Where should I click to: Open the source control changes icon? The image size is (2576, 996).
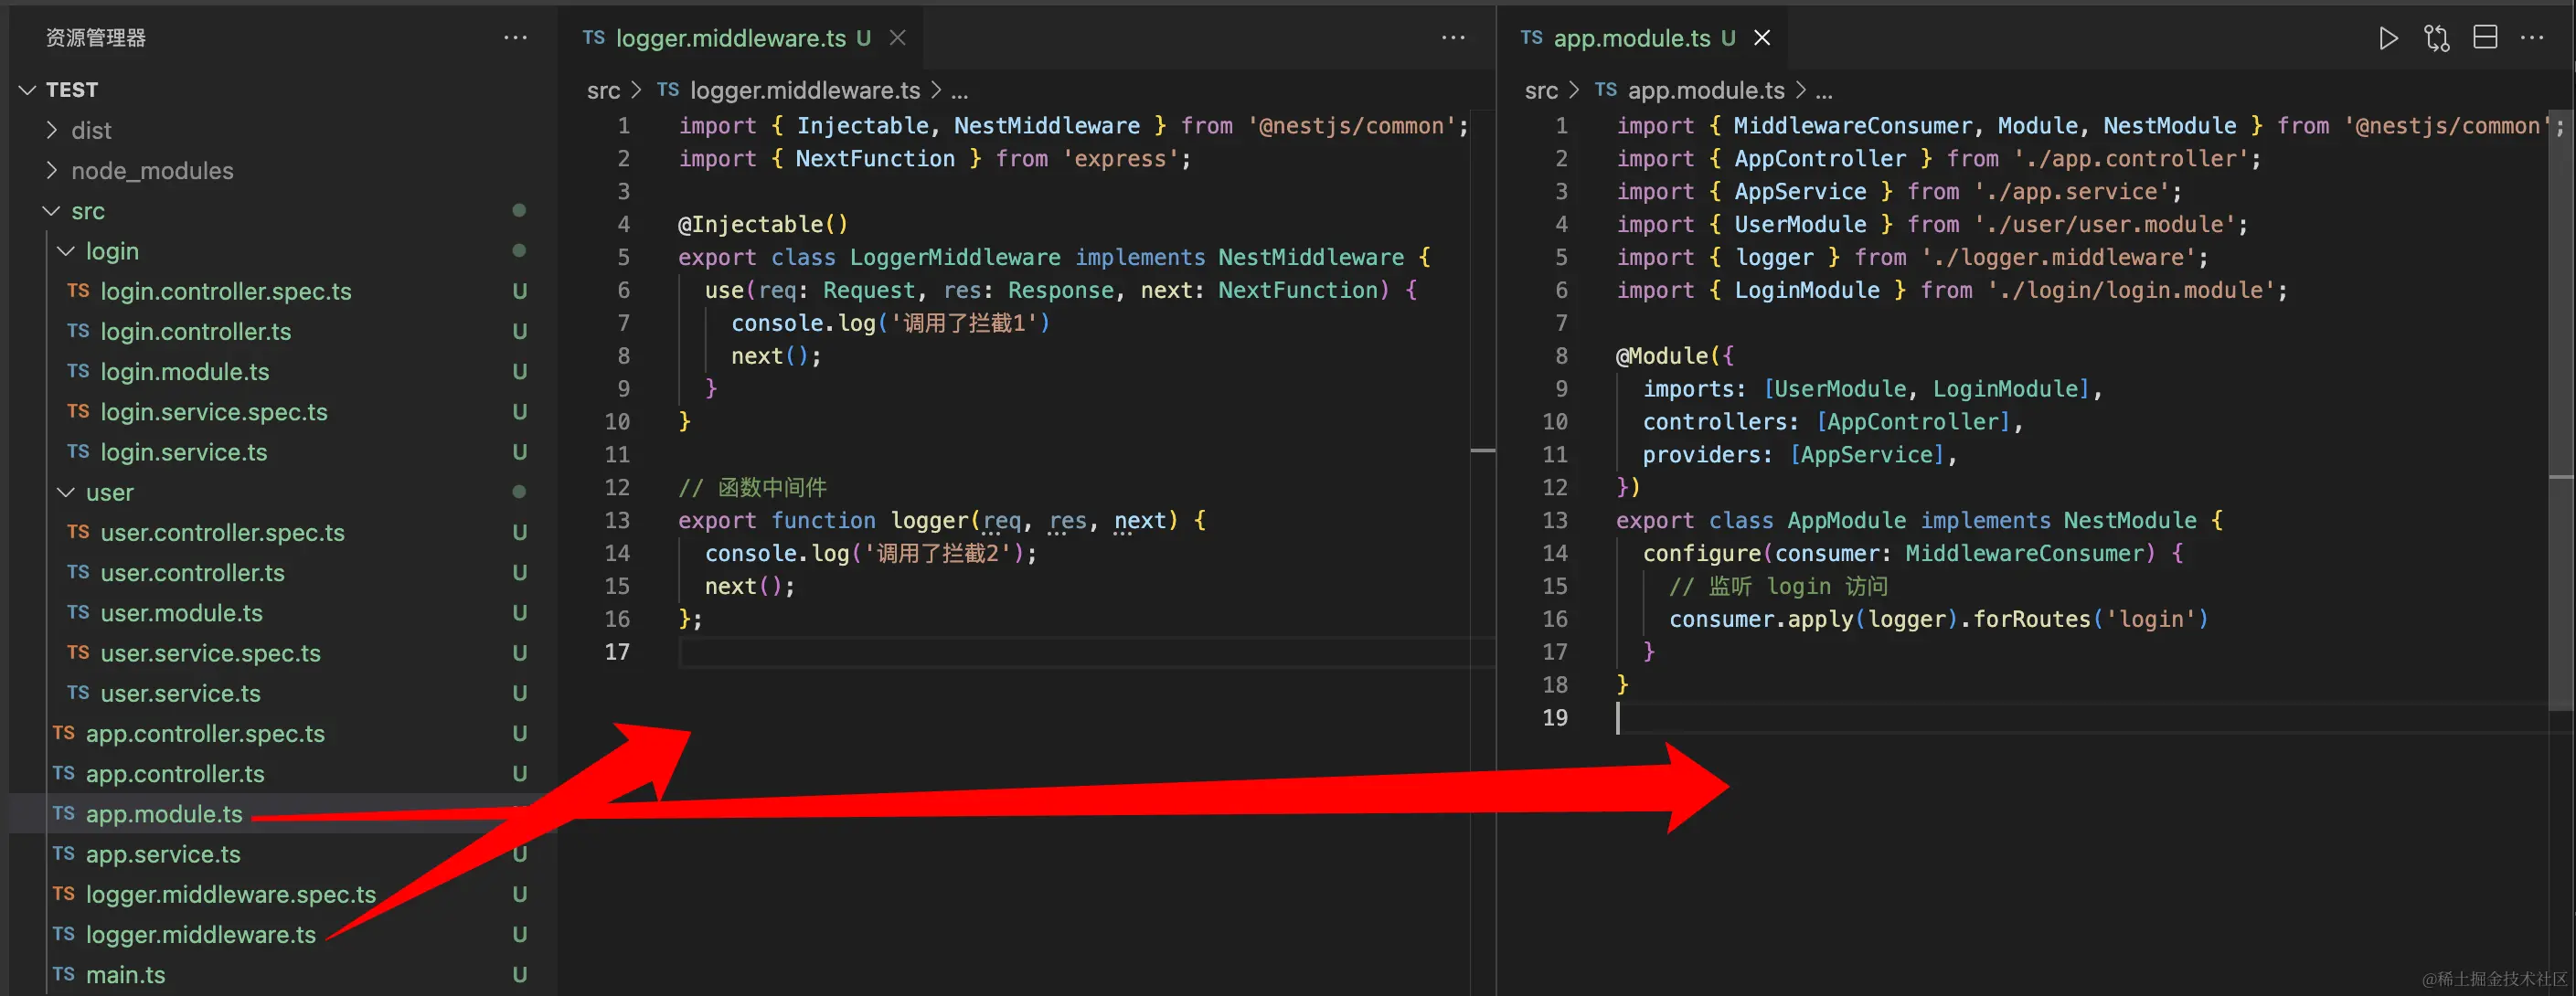tap(2436, 38)
